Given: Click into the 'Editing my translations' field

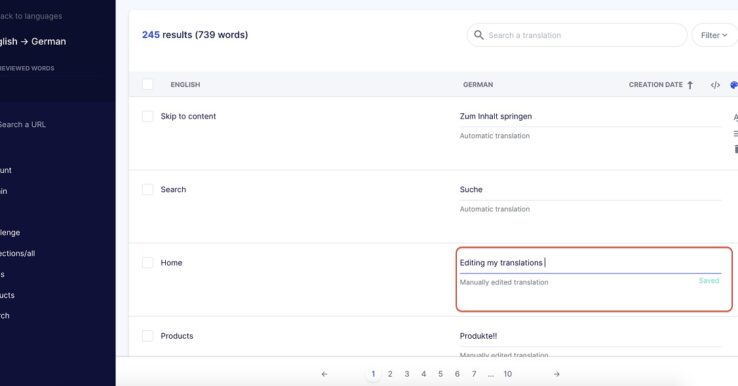Looking at the screenshot, I should [590, 263].
